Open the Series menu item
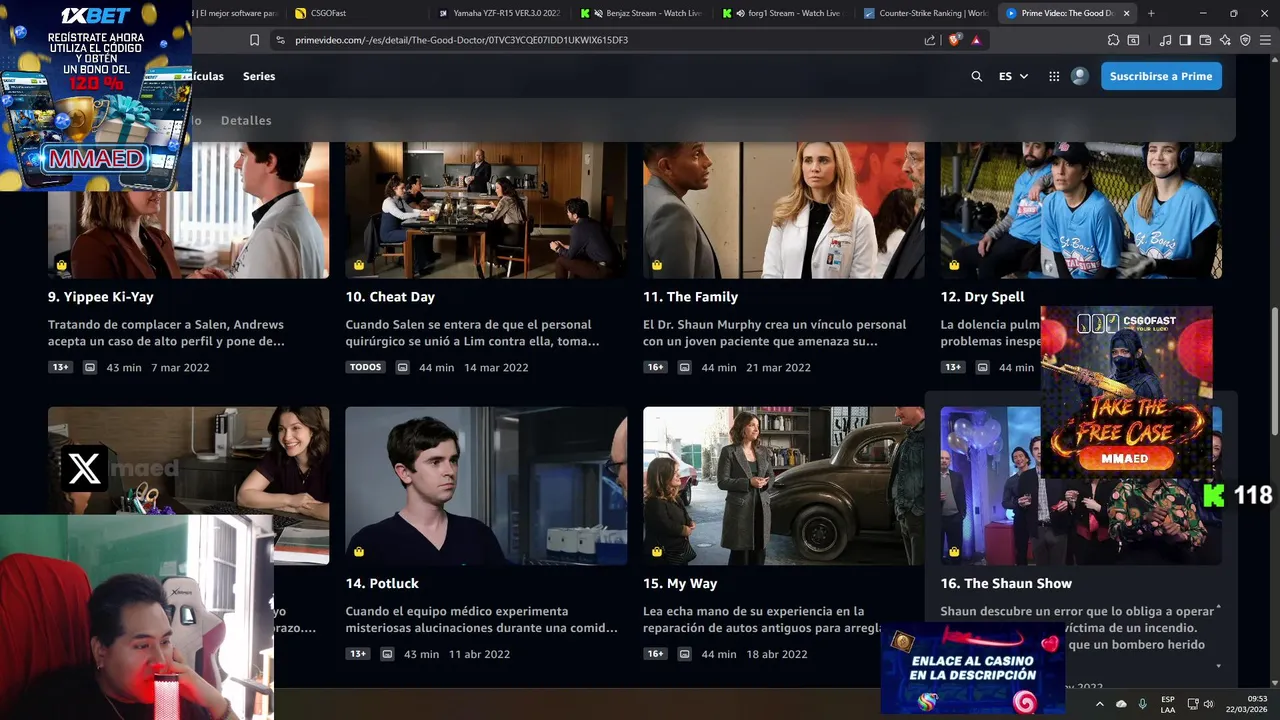 pyautogui.click(x=259, y=76)
